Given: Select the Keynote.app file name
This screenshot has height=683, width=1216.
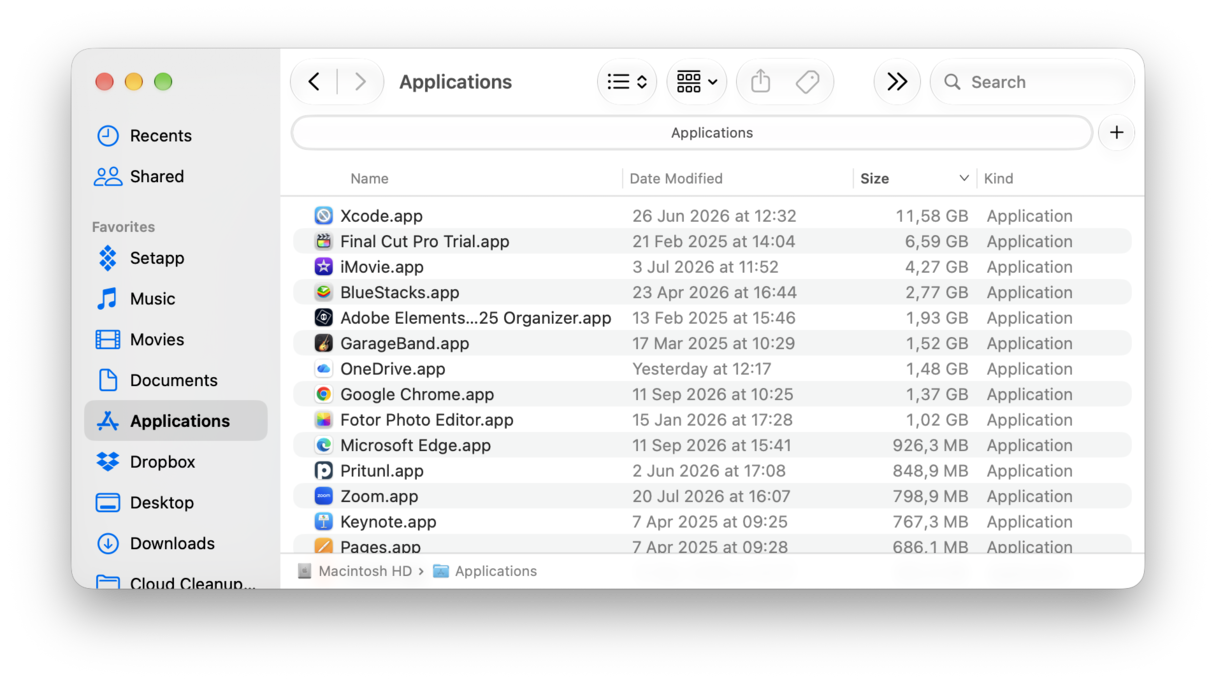Looking at the screenshot, I should (388, 522).
